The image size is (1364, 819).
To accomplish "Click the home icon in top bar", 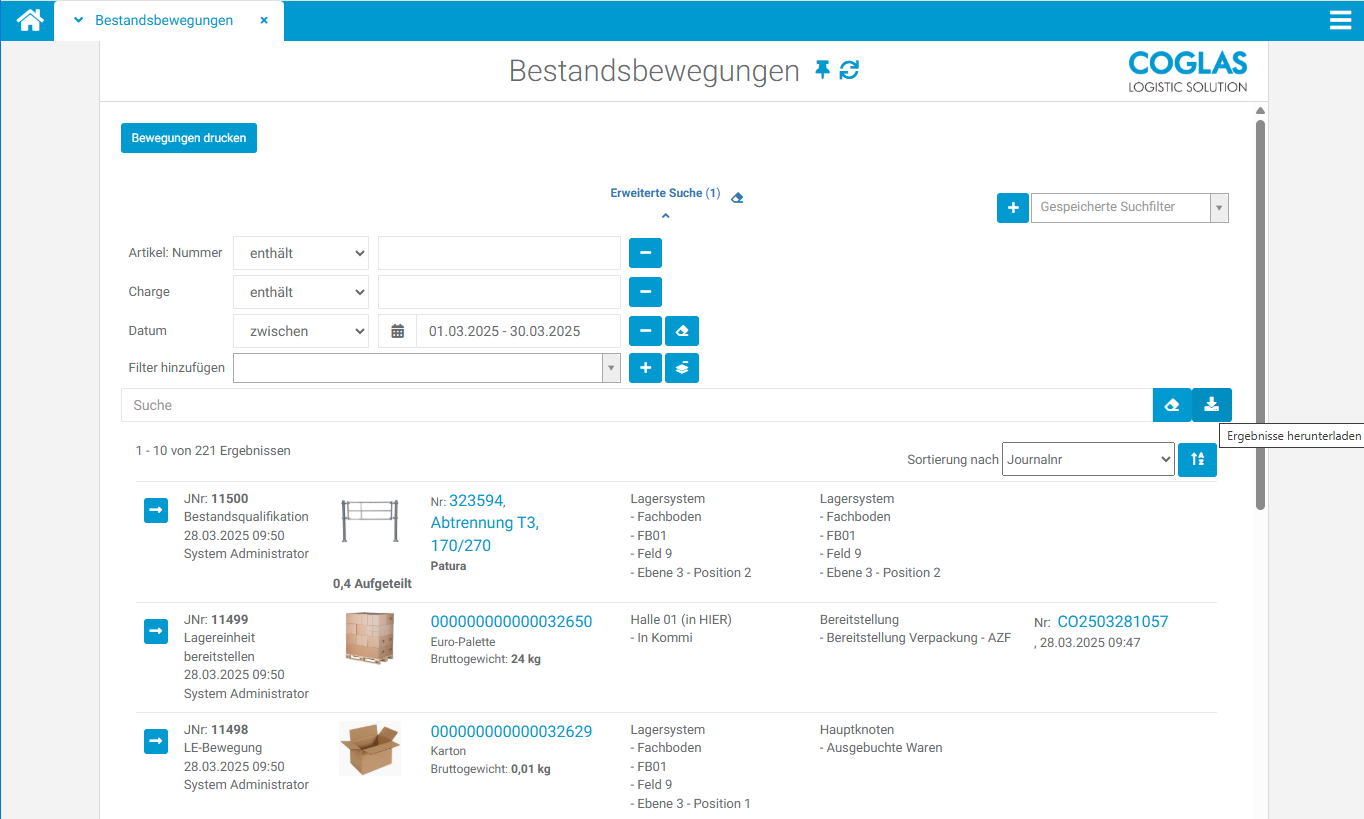I will (30, 20).
